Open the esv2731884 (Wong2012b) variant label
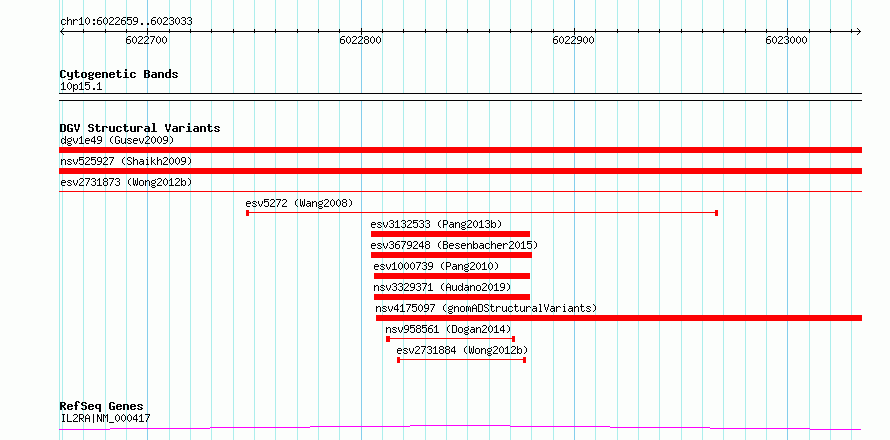The height and width of the screenshot is (440, 890). pyautogui.click(x=463, y=350)
